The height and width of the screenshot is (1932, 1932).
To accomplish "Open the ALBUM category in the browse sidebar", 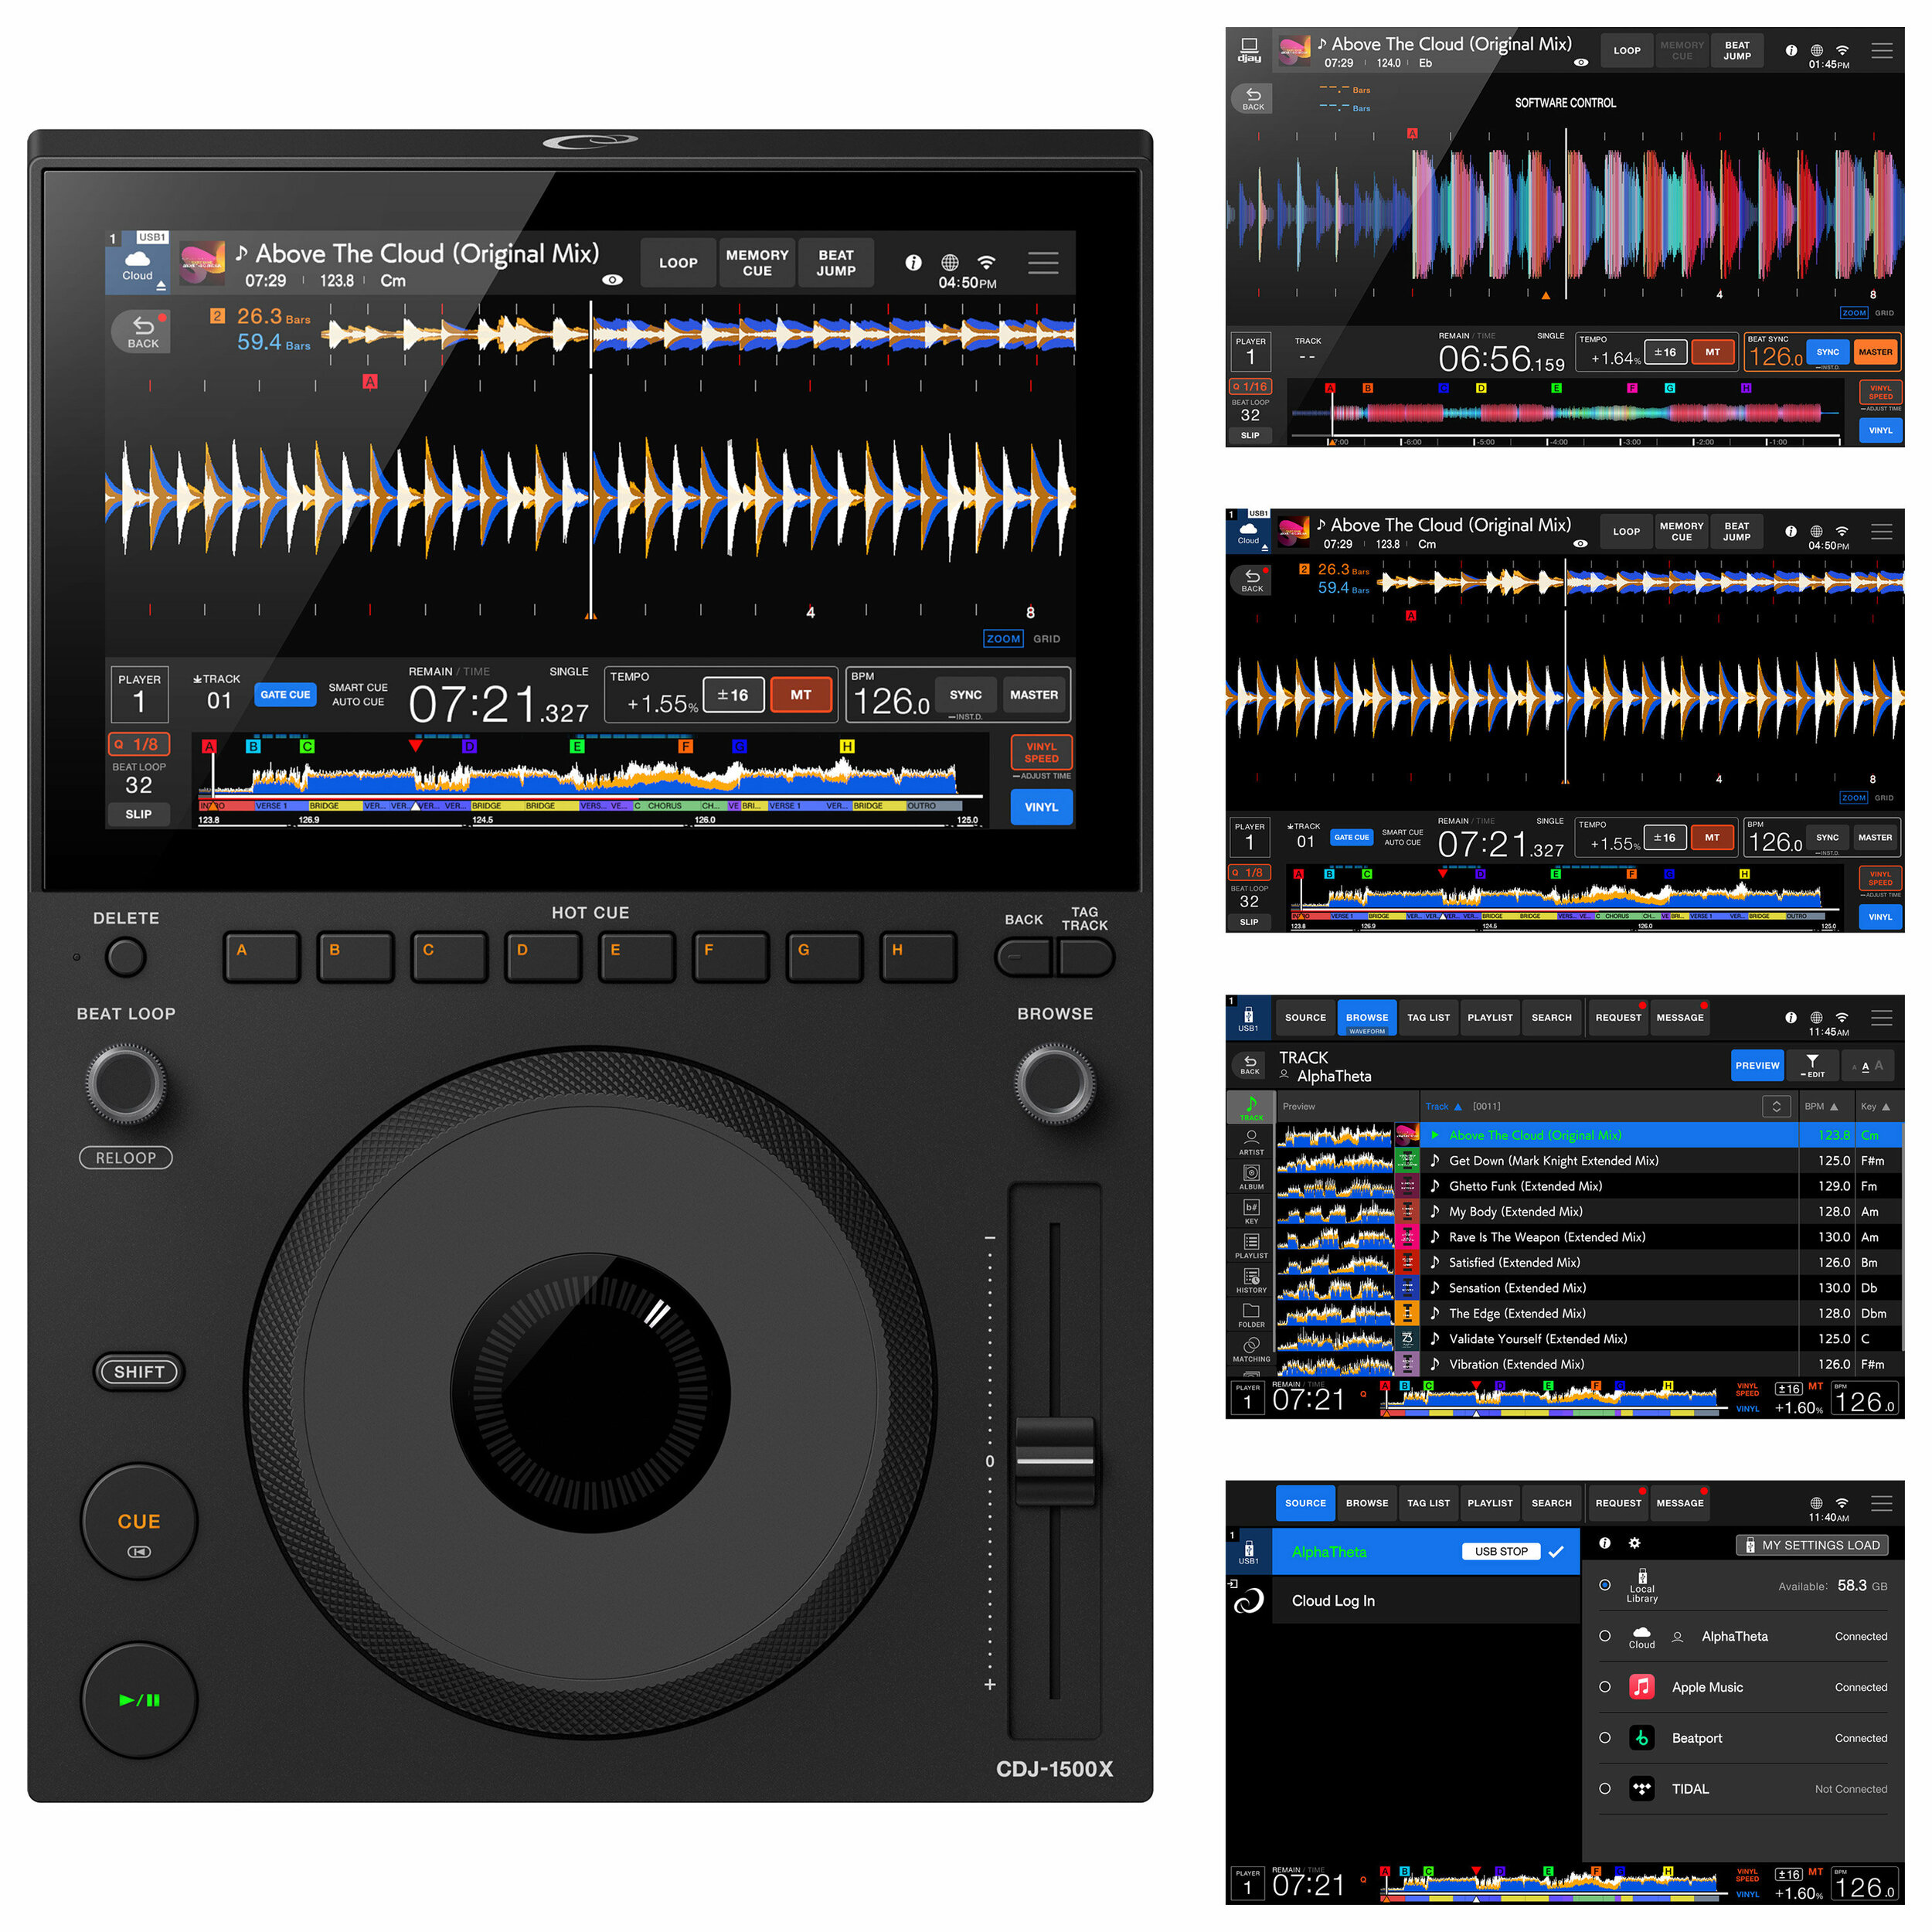I will pyautogui.click(x=1251, y=1177).
